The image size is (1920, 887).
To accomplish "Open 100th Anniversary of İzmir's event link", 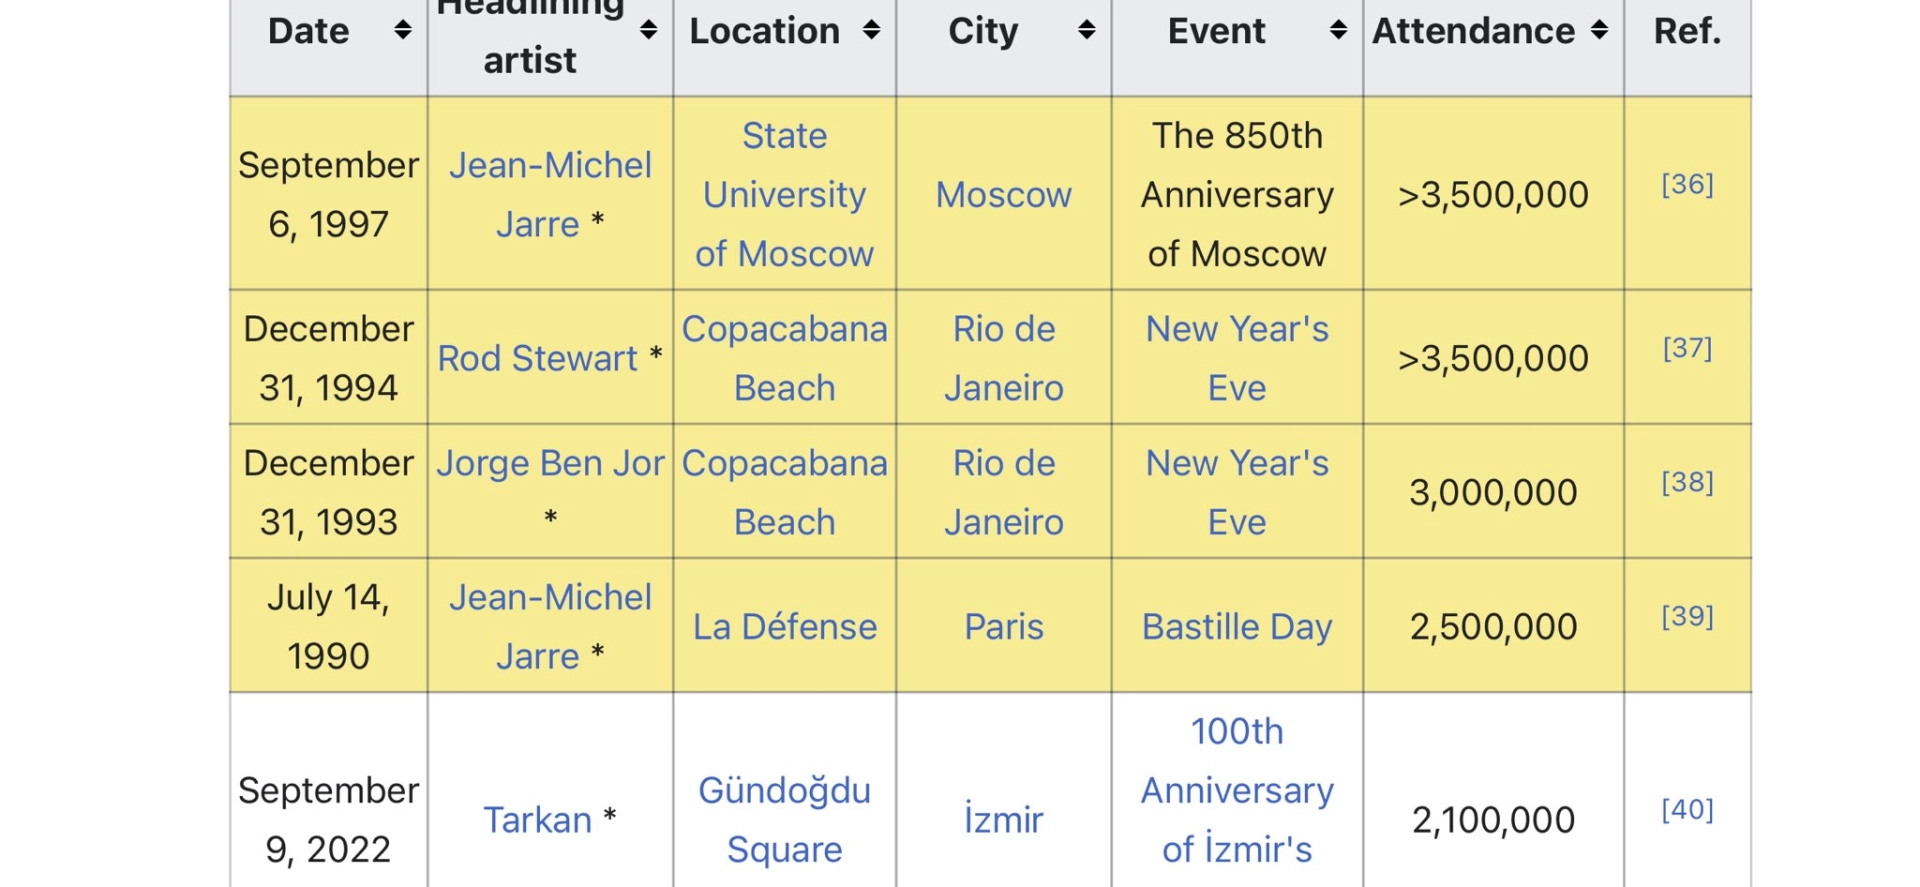I will point(1236,790).
